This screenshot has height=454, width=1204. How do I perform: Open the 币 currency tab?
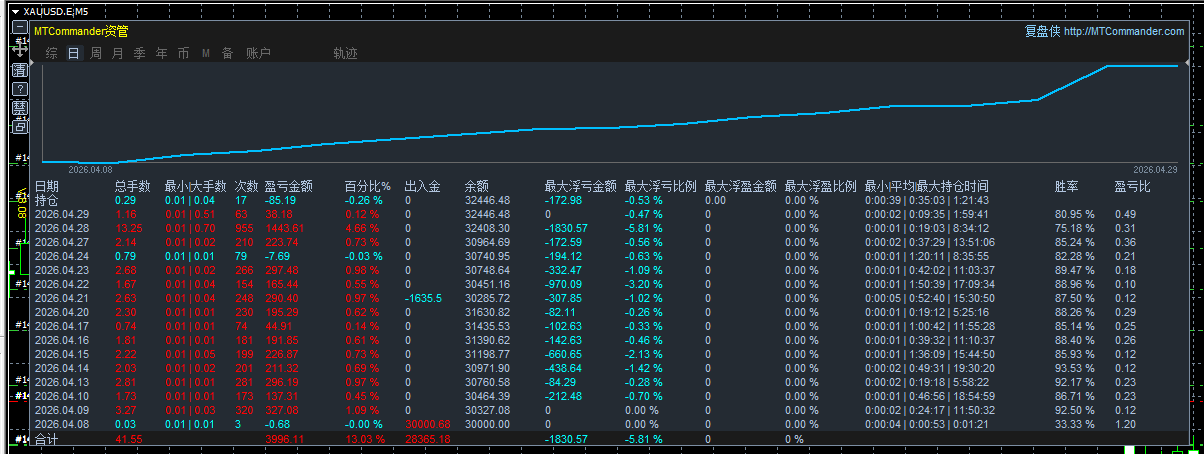[183, 53]
